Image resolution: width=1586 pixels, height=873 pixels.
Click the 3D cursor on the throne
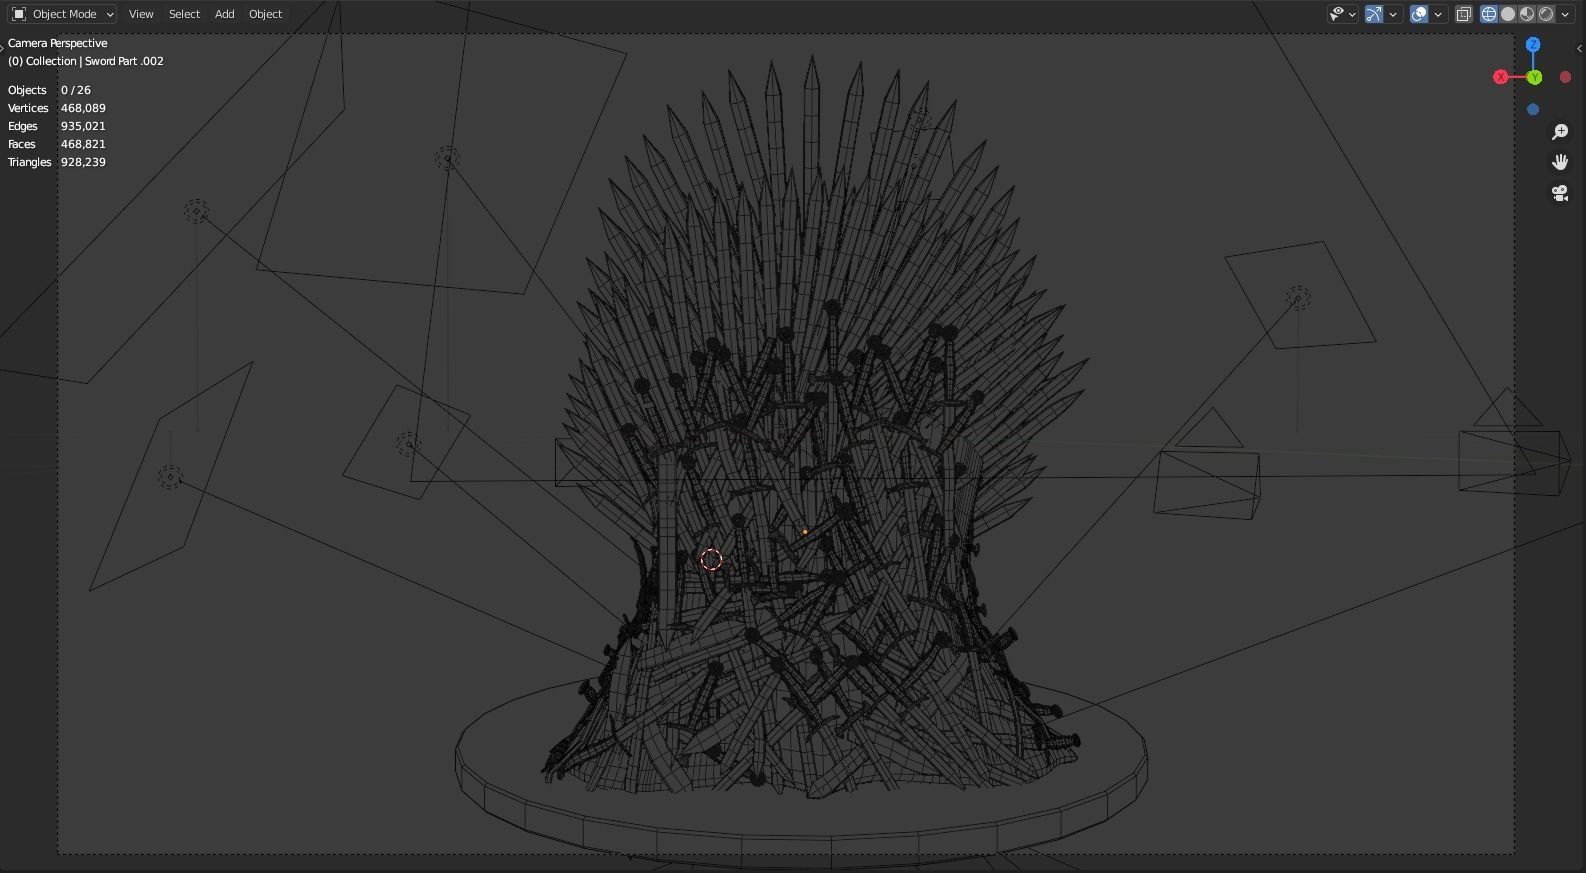tap(711, 560)
